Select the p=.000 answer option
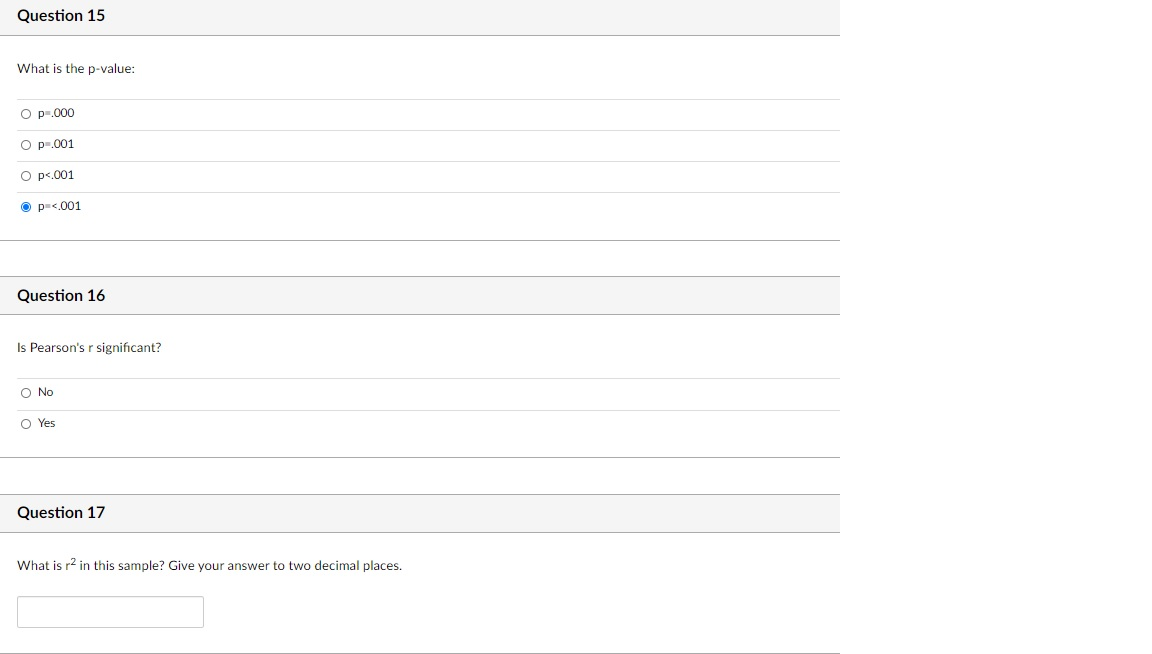The width and height of the screenshot is (1152, 654). coord(26,113)
